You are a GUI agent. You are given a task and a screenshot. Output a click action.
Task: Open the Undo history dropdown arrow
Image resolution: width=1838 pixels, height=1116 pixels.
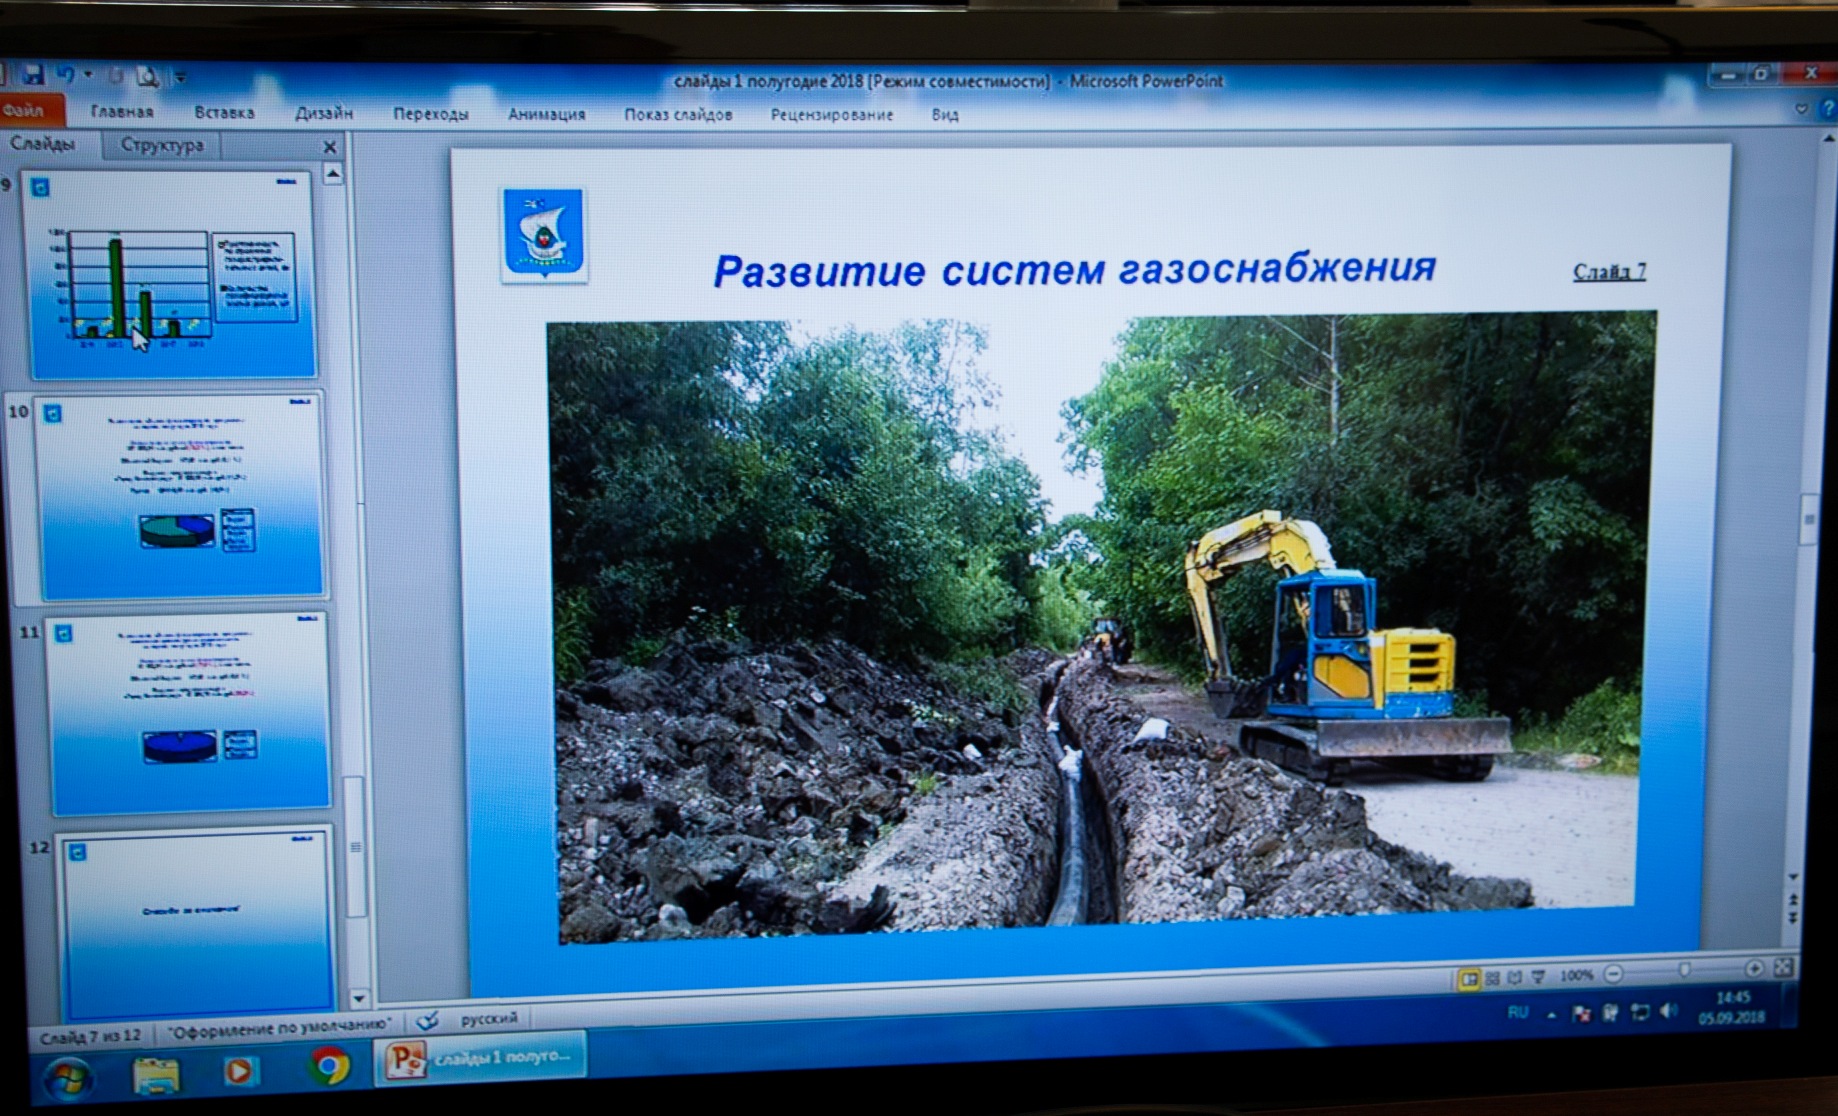[x=88, y=75]
